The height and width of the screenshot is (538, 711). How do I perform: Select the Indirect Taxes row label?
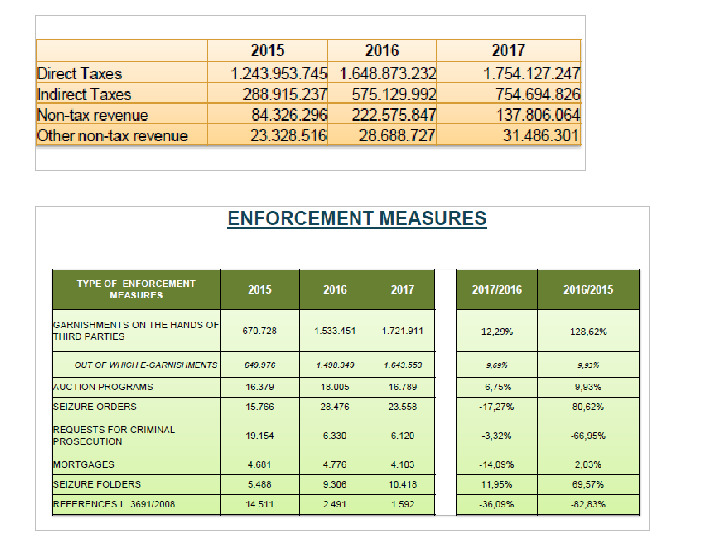pos(84,94)
